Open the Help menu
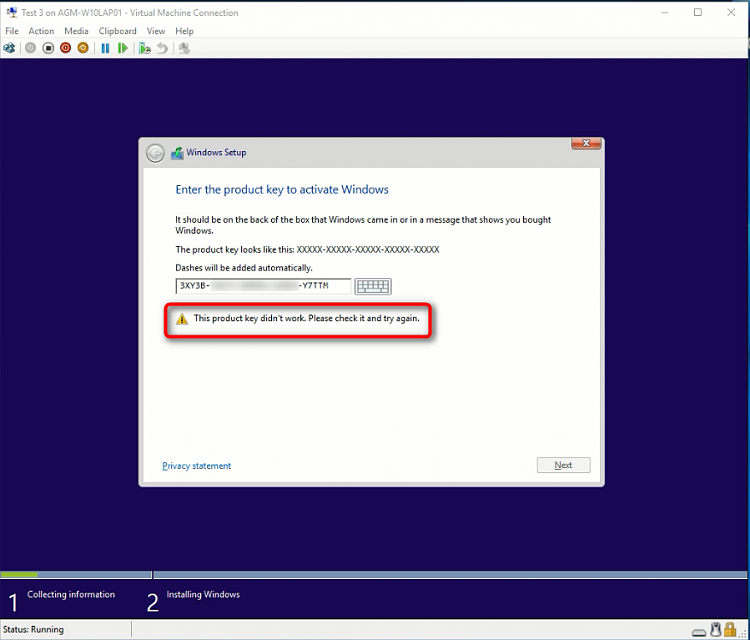Viewport: 750px width, 640px height. point(185,31)
